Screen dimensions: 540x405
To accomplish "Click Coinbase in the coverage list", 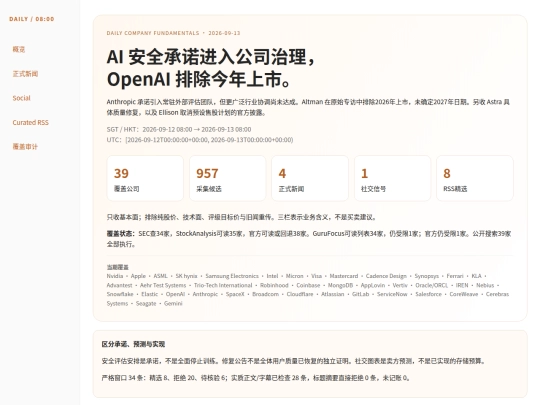I will coord(308,285).
